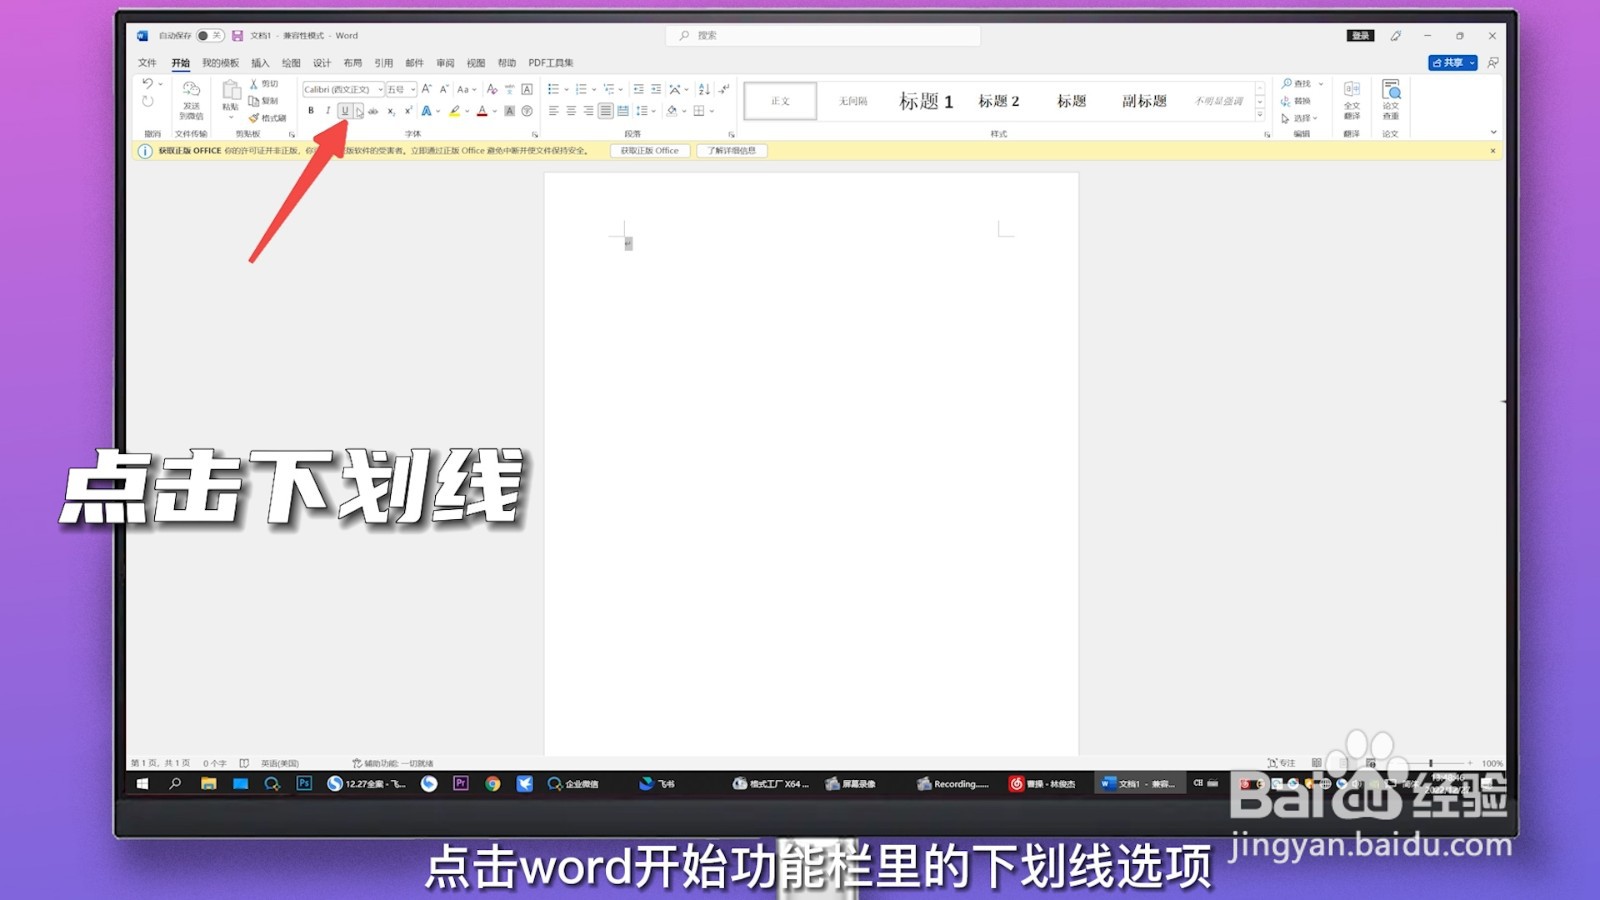Apply the Subtitle style
The height and width of the screenshot is (900, 1600).
click(1145, 101)
